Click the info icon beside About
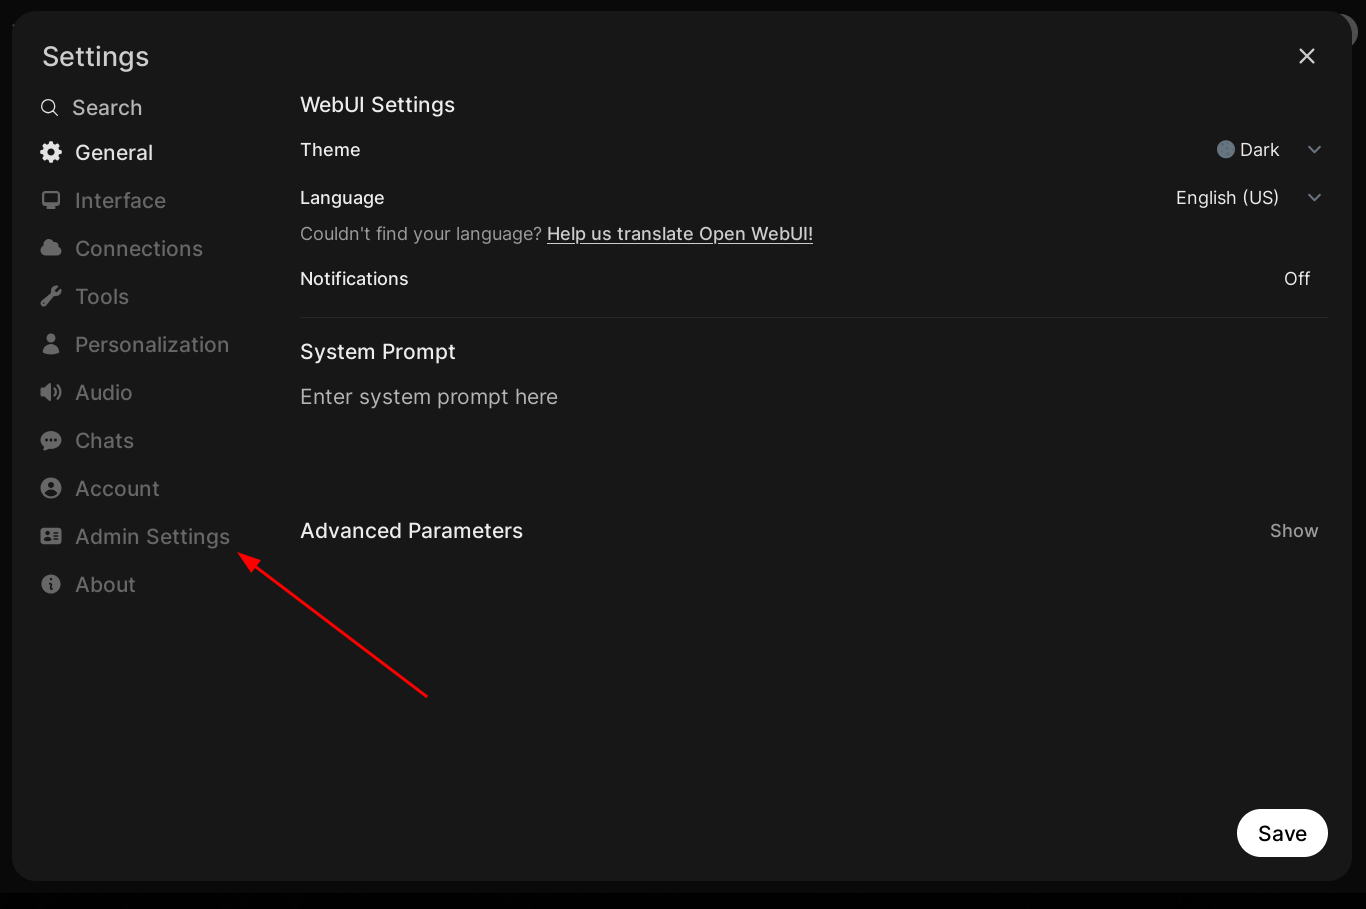This screenshot has width=1366, height=909. tap(51, 584)
